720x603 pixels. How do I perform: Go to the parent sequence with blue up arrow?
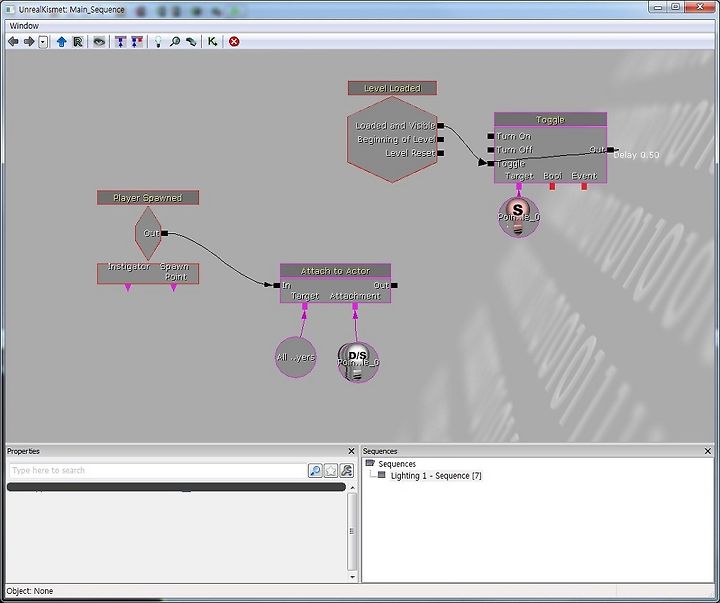click(x=62, y=42)
